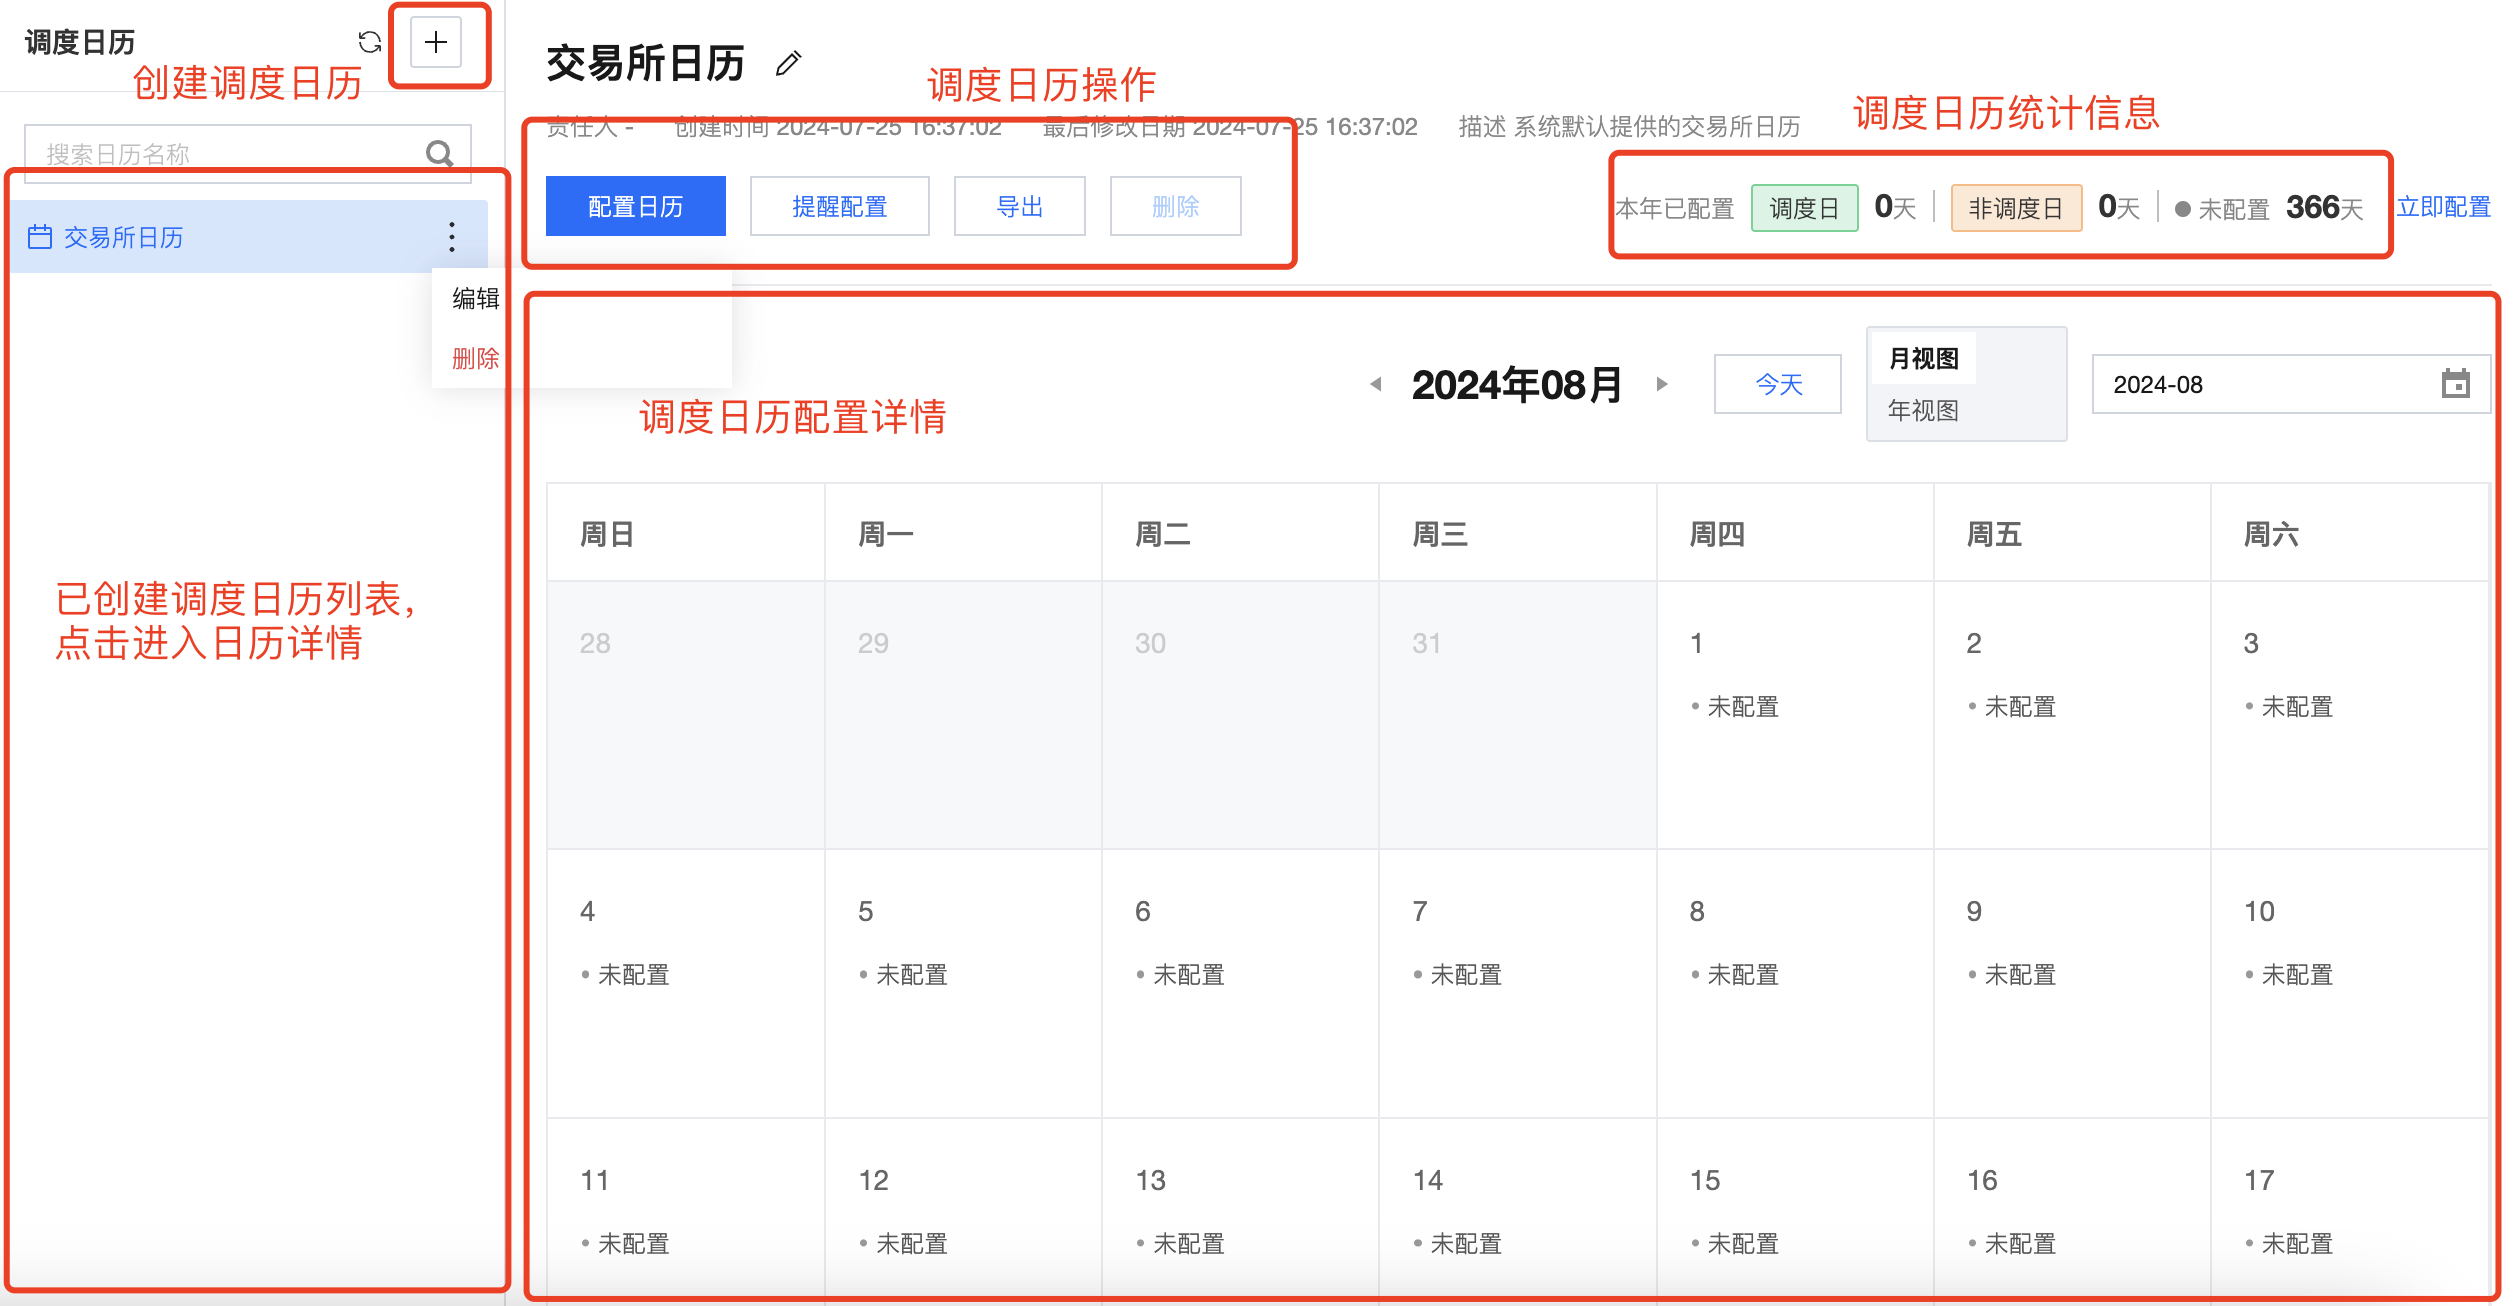Select 删除 from the context menu
This screenshot has height=1306, width=2514.
pyautogui.click(x=475, y=358)
